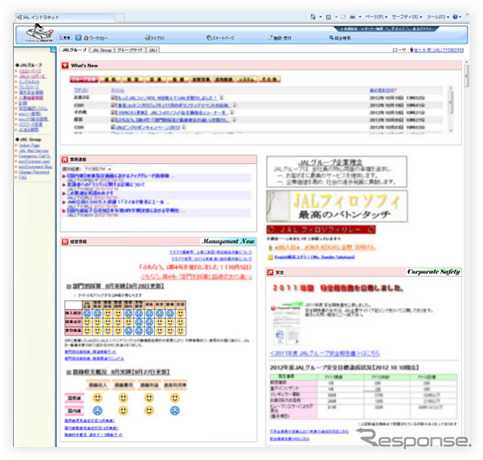Open the safety report thumbnail
Image resolution: width=483 pixels, height=460 pixels.
pos(286,324)
